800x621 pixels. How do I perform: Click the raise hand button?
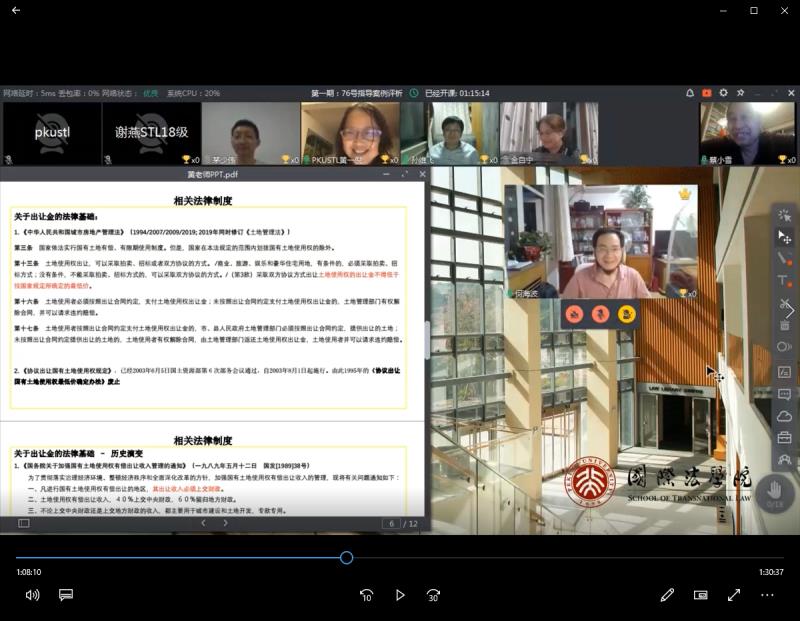pyautogui.click(x=774, y=491)
